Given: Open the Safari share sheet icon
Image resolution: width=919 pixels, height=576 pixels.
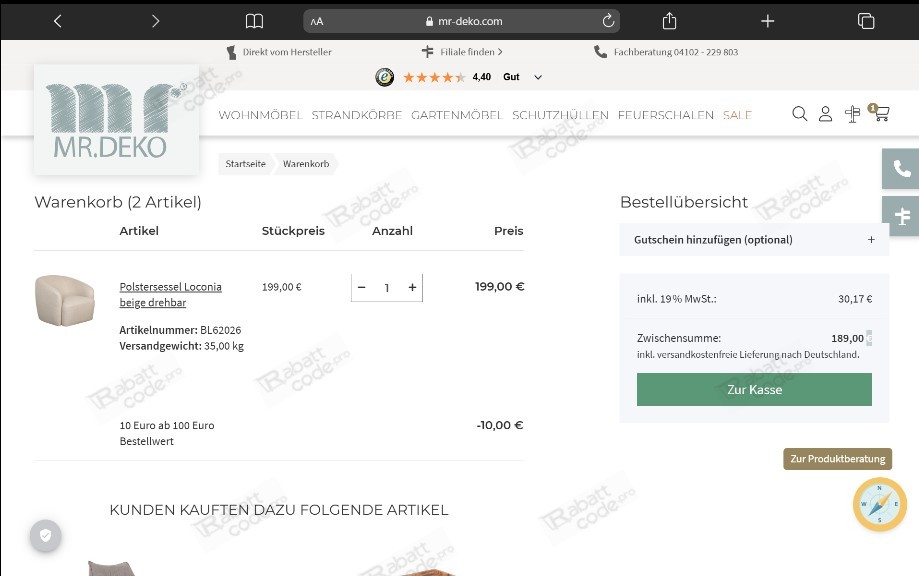Looking at the screenshot, I should [x=669, y=21].
